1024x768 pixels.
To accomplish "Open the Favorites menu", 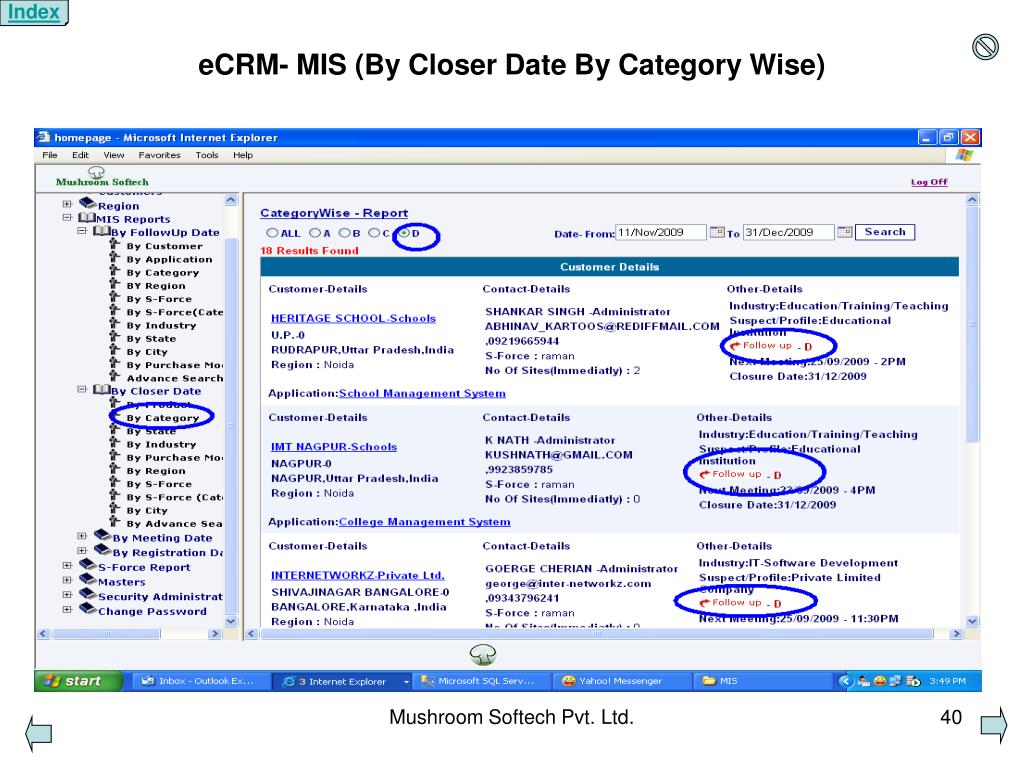I will [159, 155].
